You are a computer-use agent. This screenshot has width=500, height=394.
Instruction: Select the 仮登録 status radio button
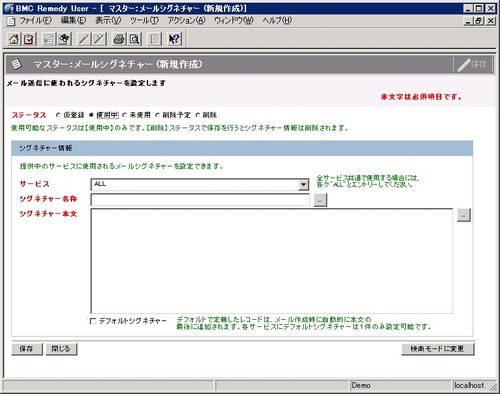[58, 115]
